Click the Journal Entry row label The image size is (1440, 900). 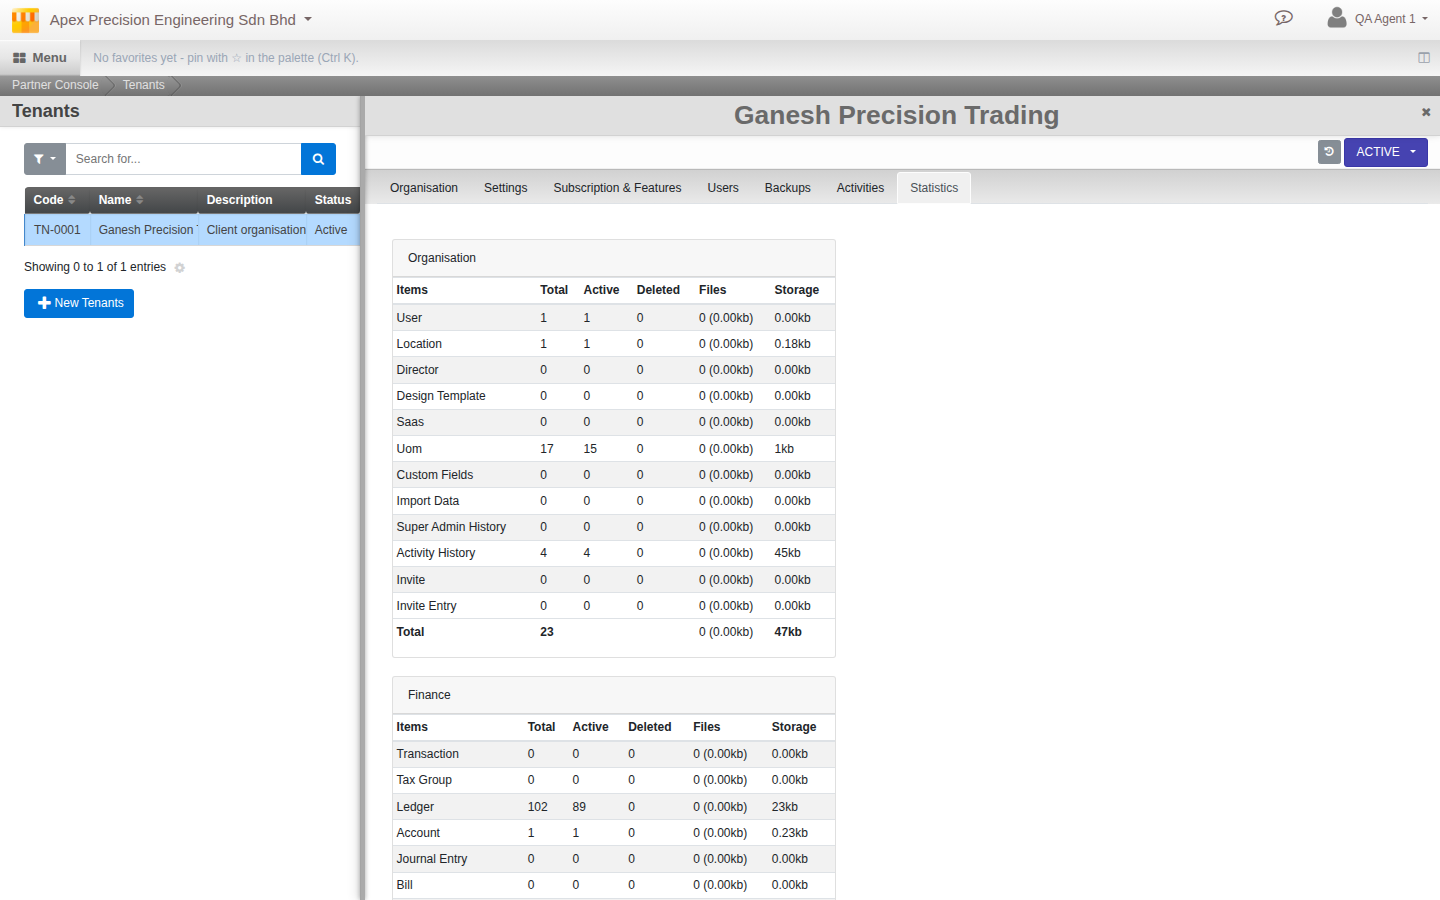click(432, 859)
